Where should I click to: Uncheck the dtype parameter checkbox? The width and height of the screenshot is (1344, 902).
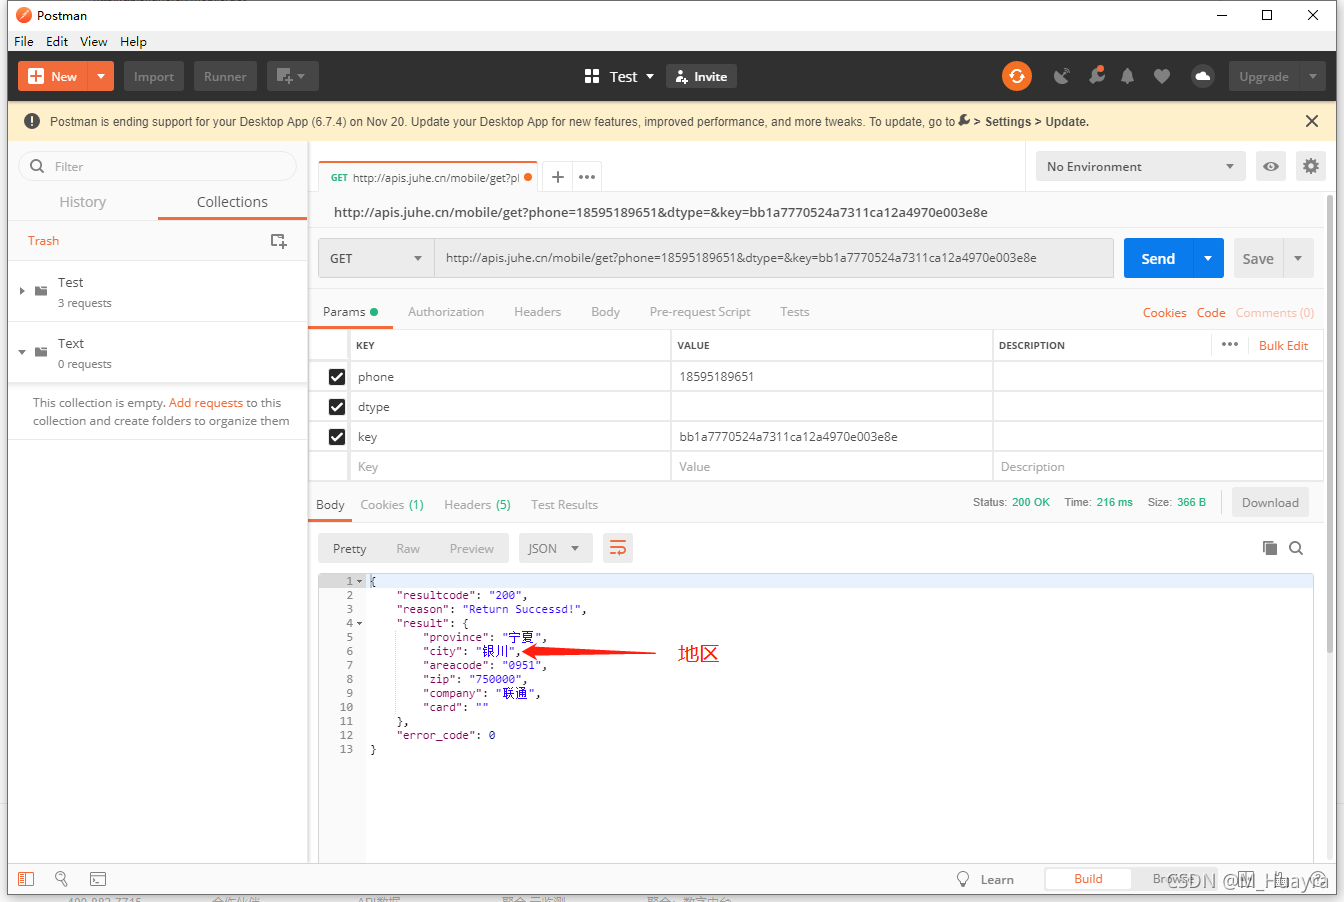click(x=337, y=407)
